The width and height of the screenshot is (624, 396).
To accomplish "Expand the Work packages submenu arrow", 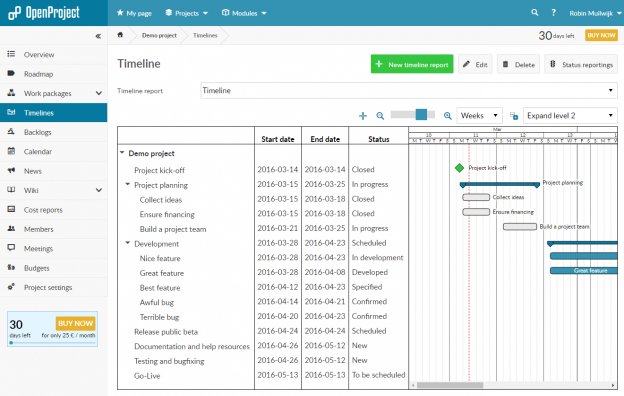I will tap(99, 93).
